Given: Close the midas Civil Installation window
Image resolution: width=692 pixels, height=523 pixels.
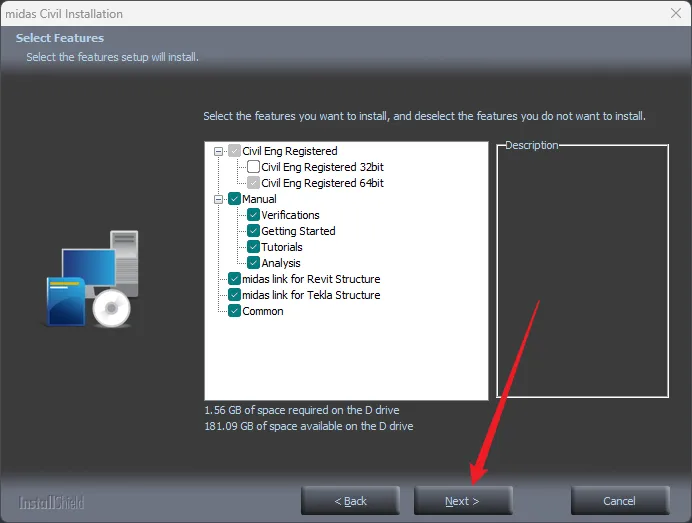Looking at the screenshot, I should [676, 13].
